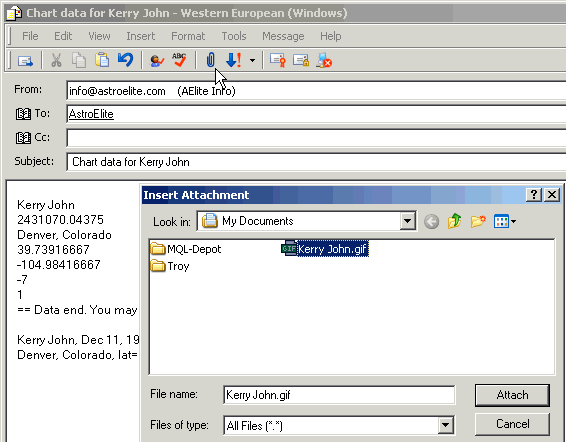Click the Cut scissors icon
Screen dimensions: 566x442
56,60
